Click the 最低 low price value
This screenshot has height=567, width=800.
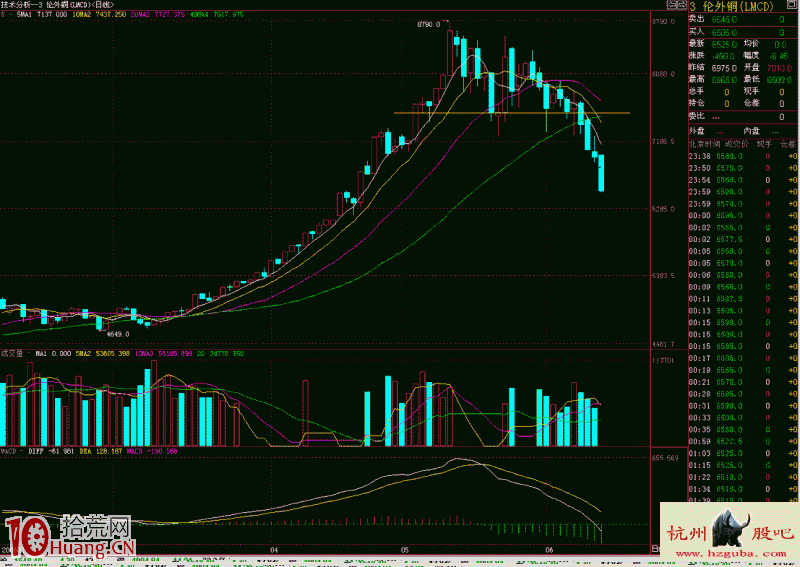point(779,80)
